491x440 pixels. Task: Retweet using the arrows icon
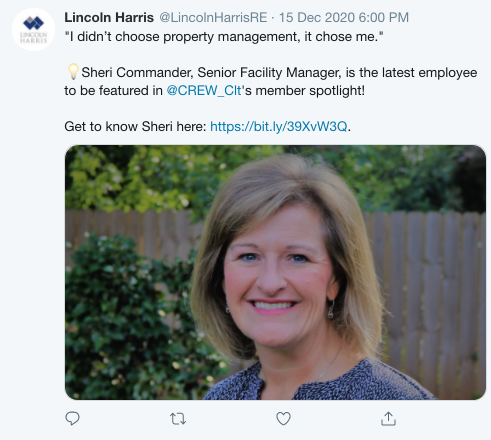pos(178,419)
